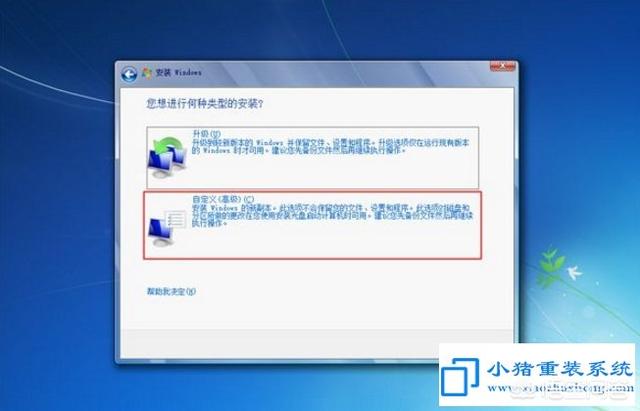Click the gray footer bar of dialog
Screen dimensions: 640x411
coord(280,344)
